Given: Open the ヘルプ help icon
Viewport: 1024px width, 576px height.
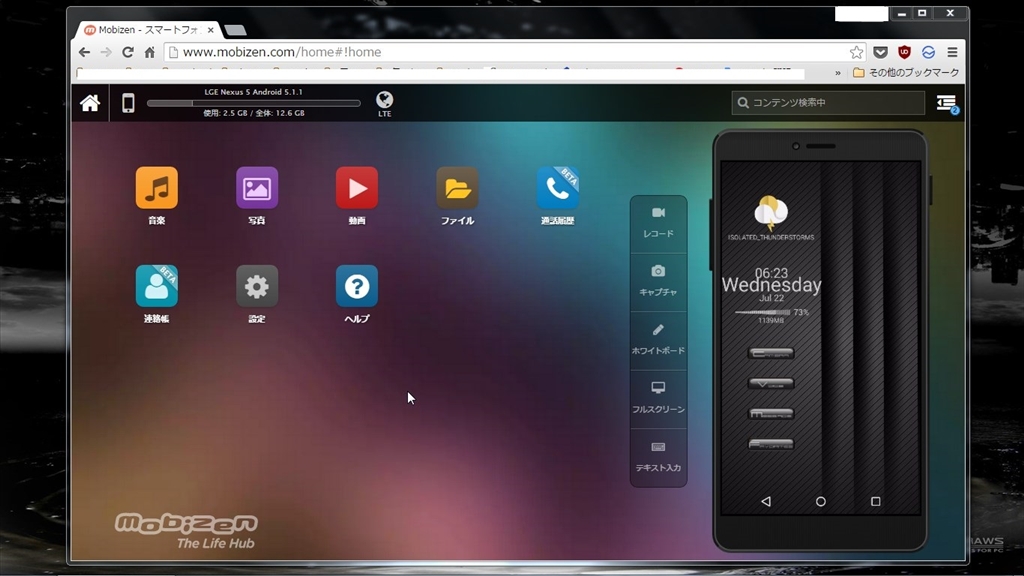Looking at the screenshot, I should (x=357, y=286).
